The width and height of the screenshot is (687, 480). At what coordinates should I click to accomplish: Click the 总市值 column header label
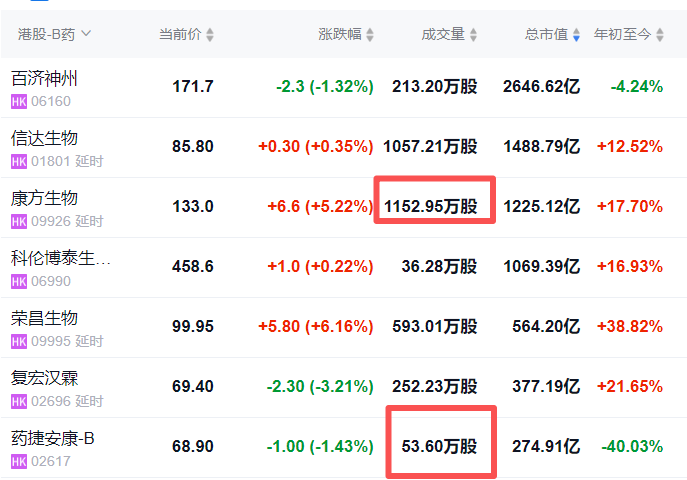tap(546, 34)
